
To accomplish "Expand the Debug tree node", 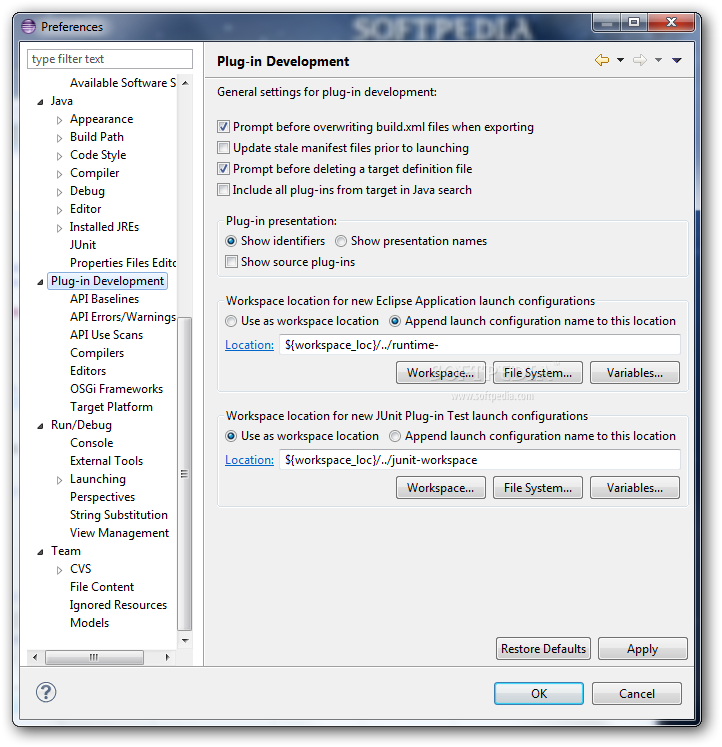I will (x=60, y=192).
